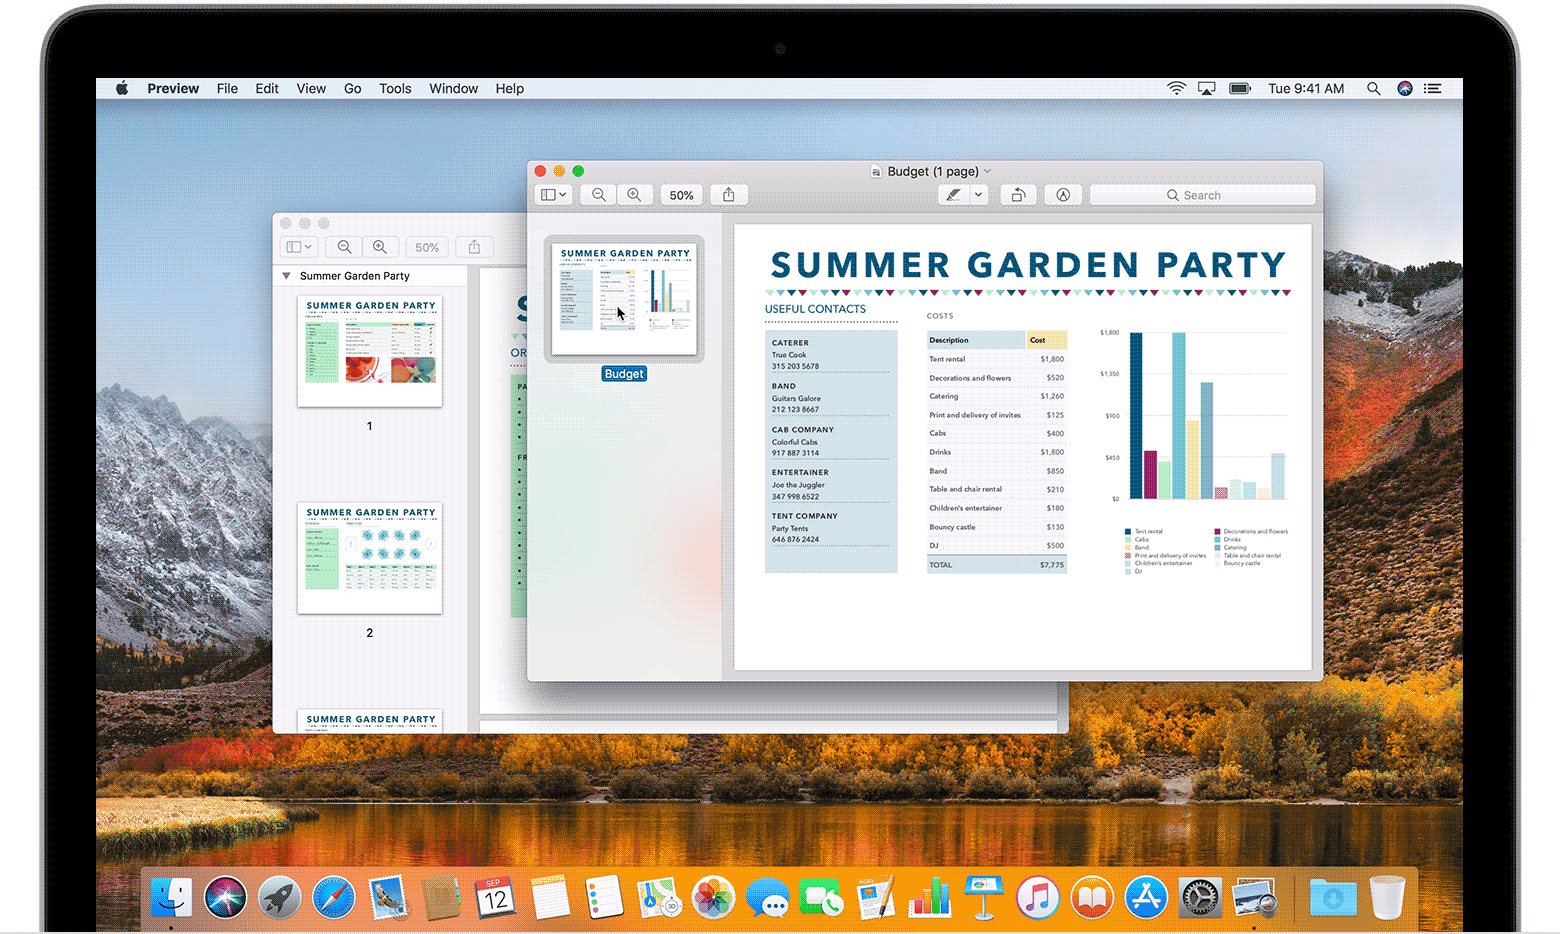
Task: Click the Share icon in Budget toolbar
Action: (x=728, y=194)
